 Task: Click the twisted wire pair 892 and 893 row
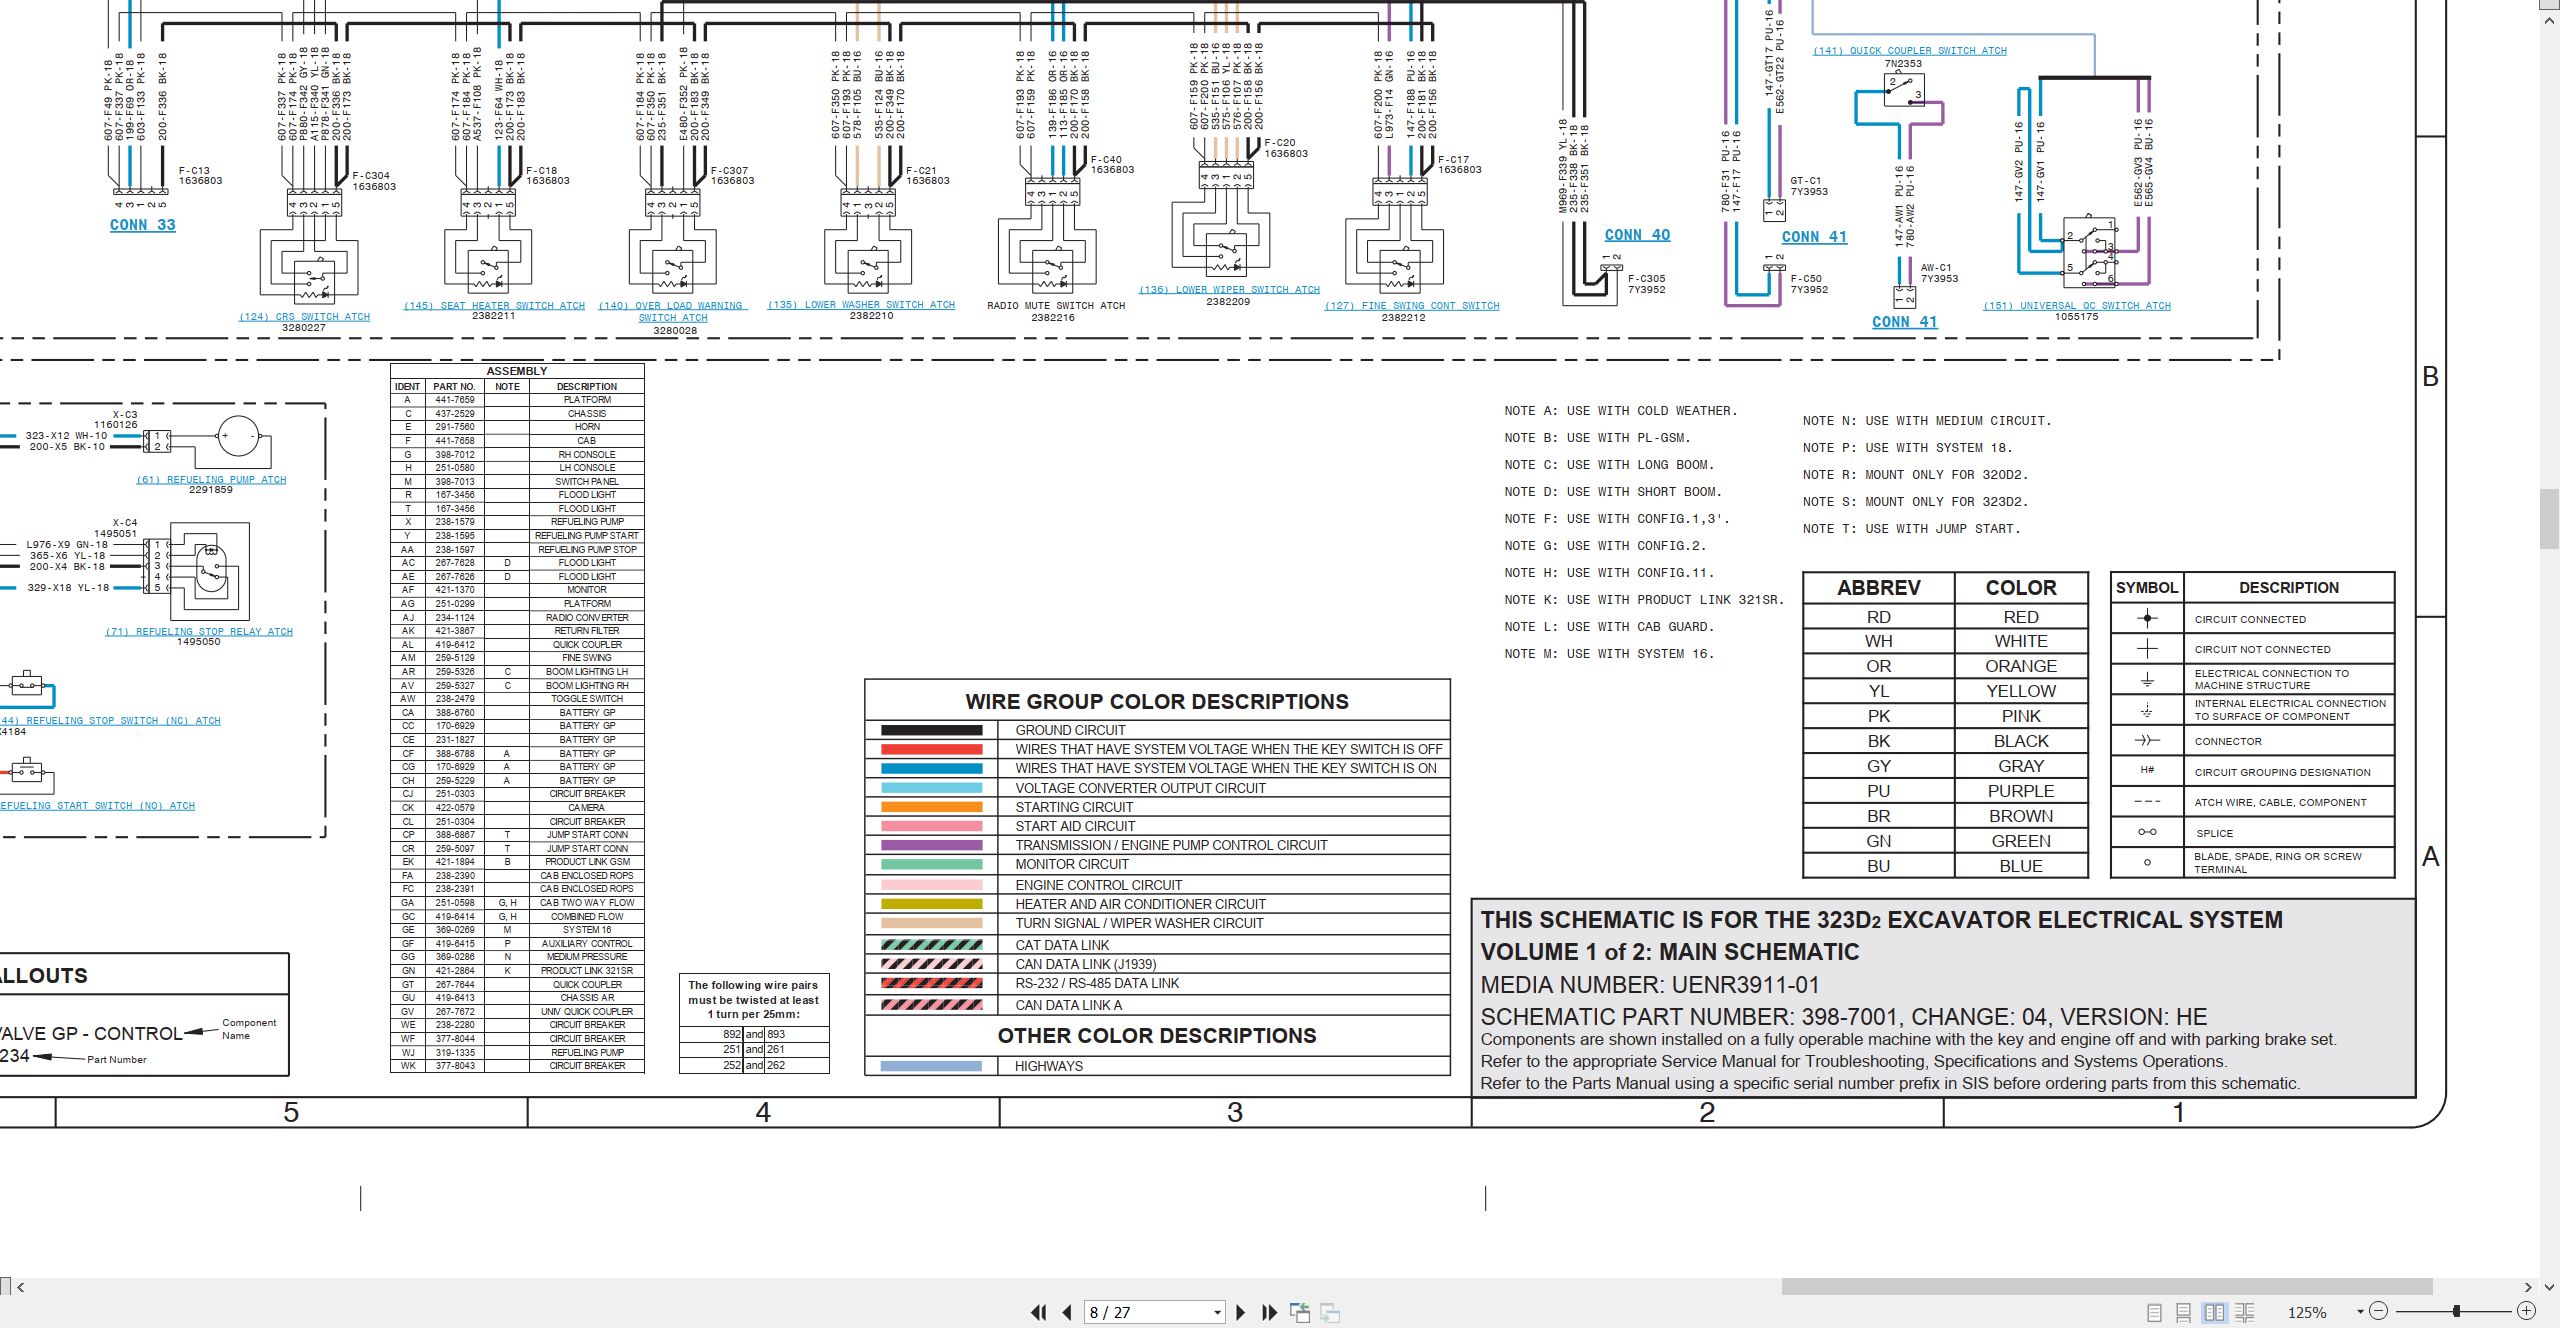754,1035
